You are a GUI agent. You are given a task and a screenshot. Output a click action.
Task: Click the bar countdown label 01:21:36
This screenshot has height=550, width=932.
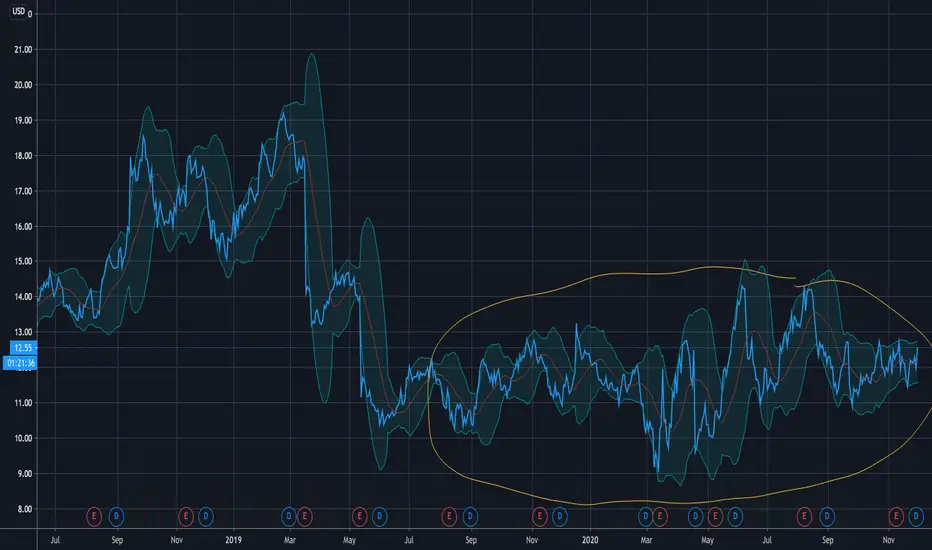(20, 363)
